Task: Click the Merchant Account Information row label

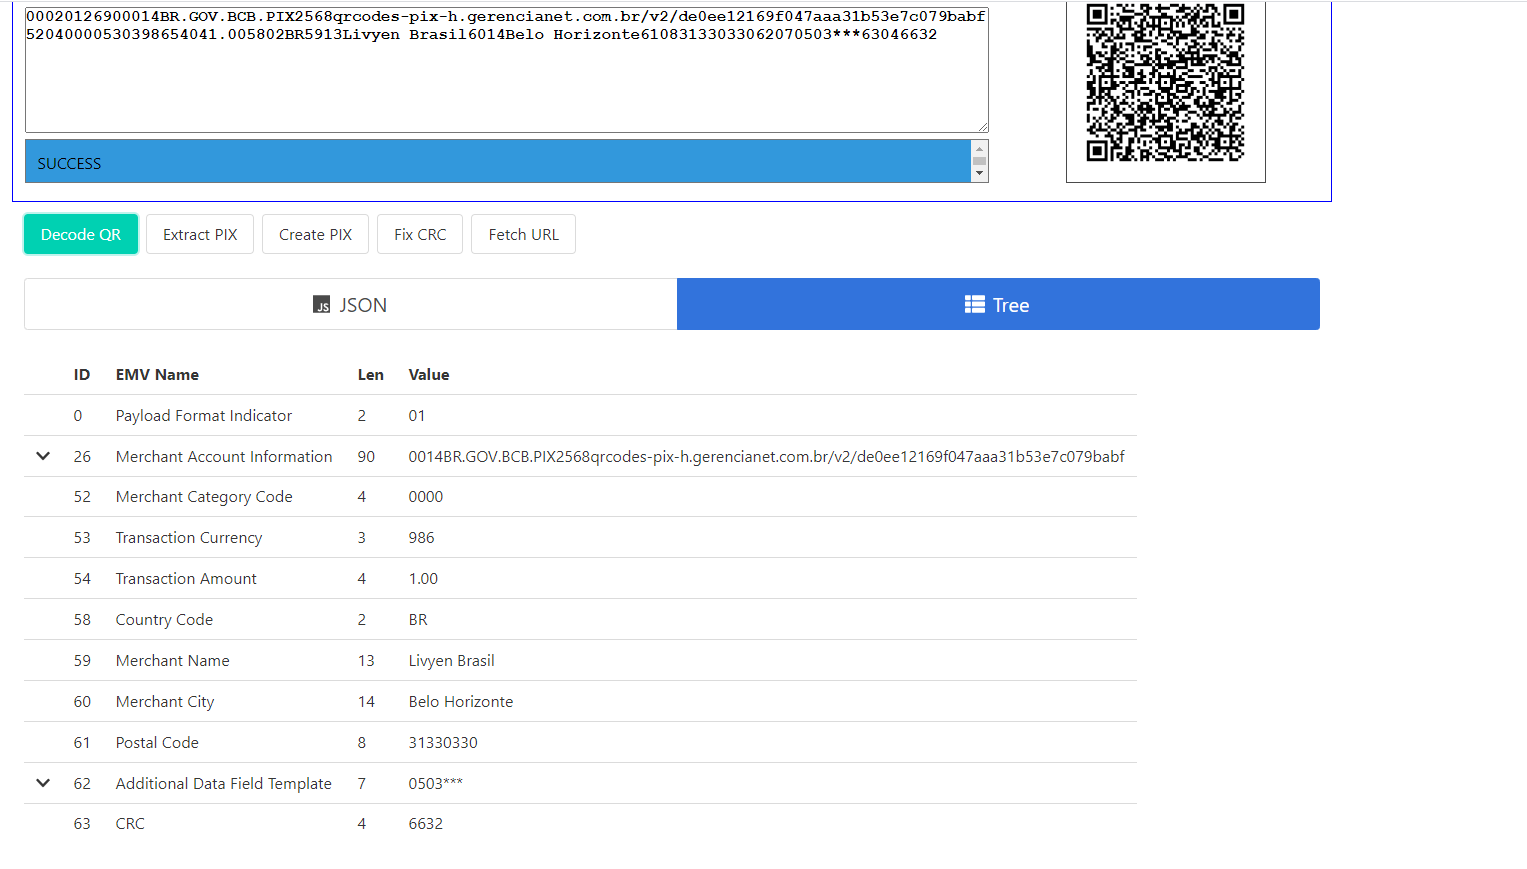Action: (224, 456)
